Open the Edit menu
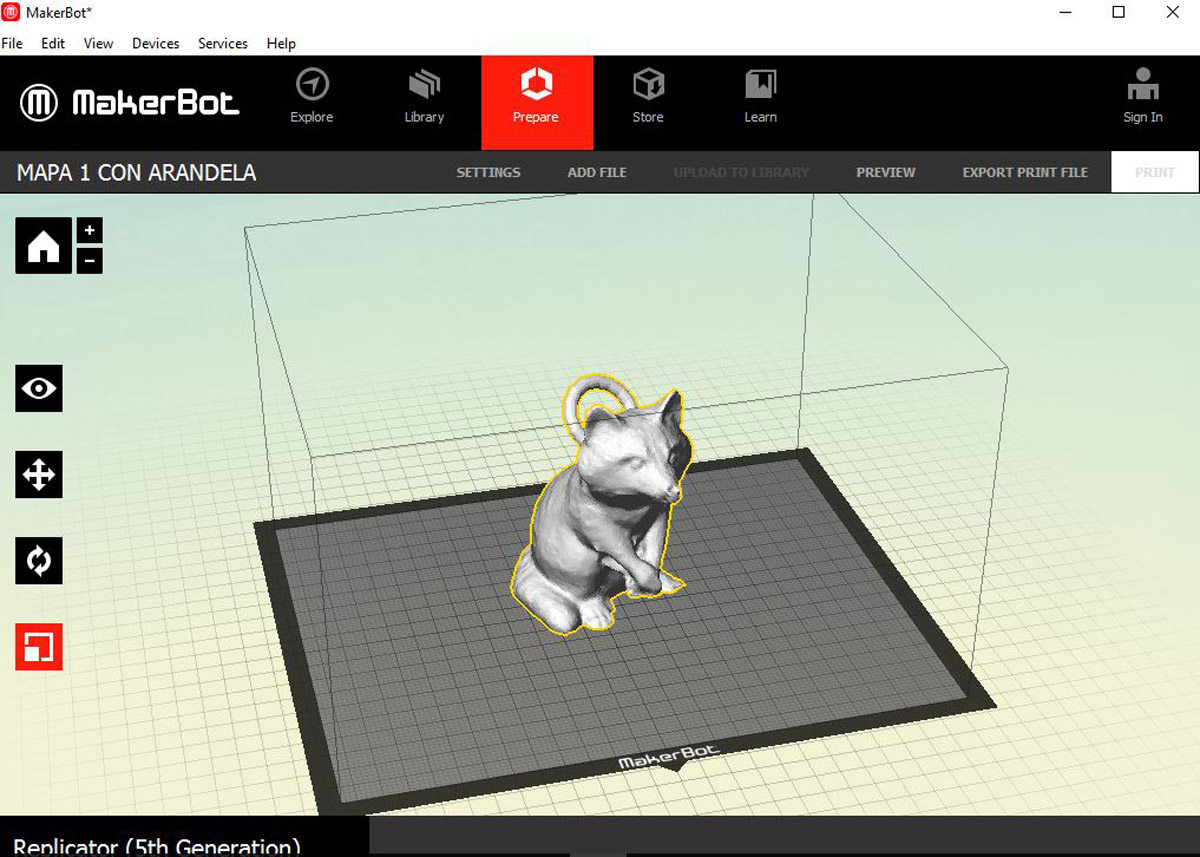Viewport: 1200px width, 857px height. pyautogui.click(x=53, y=44)
